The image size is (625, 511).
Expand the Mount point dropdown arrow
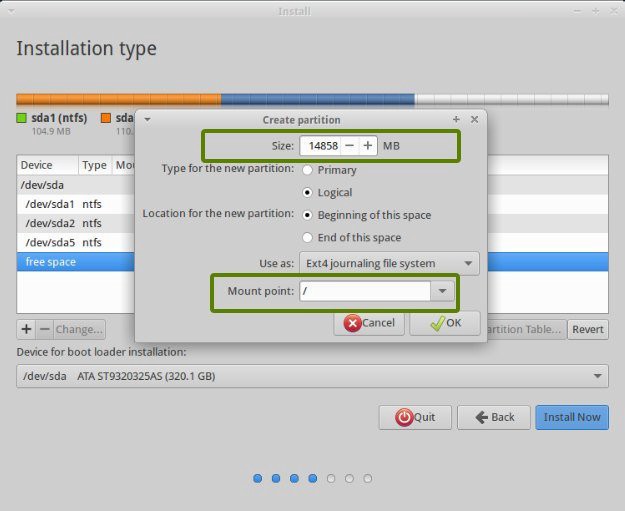point(443,291)
